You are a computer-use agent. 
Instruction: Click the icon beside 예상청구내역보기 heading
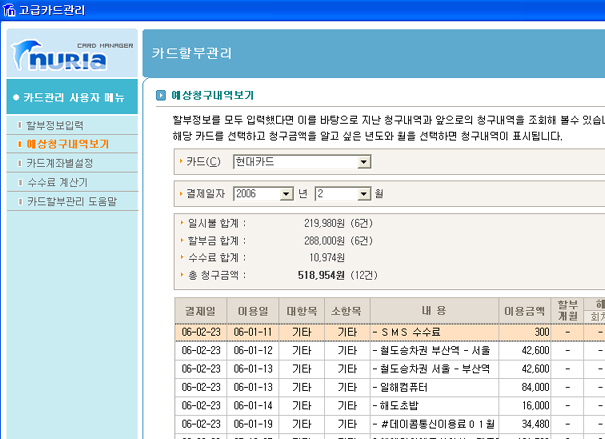click(160, 97)
